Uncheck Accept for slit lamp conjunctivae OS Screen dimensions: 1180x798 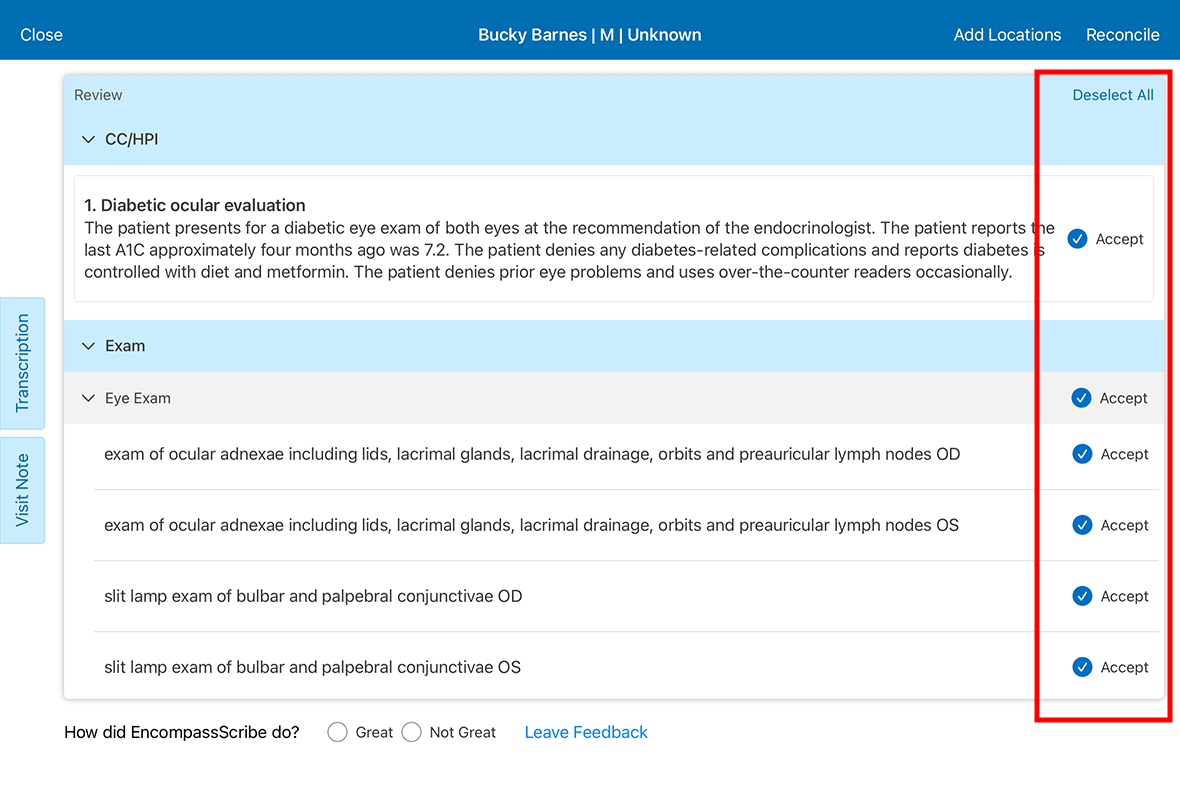coord(1082,667)
